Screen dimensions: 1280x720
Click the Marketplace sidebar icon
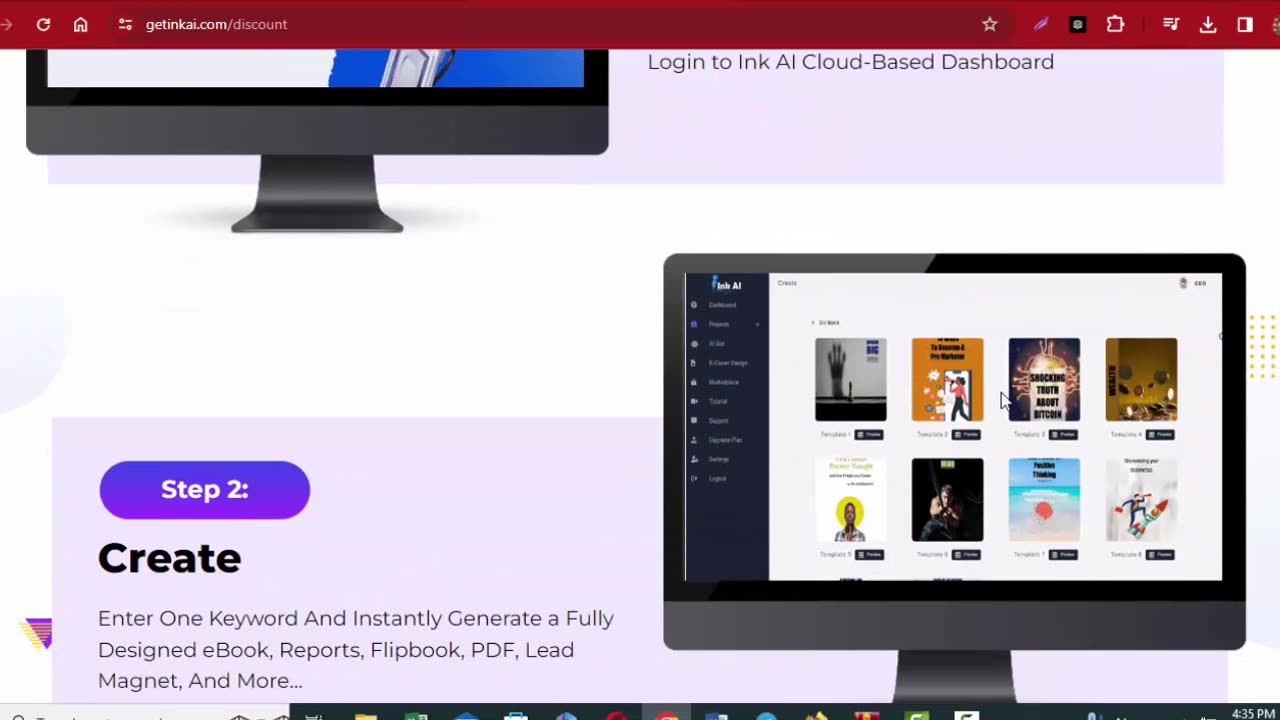pyautogui.click(x=694, y=382)
